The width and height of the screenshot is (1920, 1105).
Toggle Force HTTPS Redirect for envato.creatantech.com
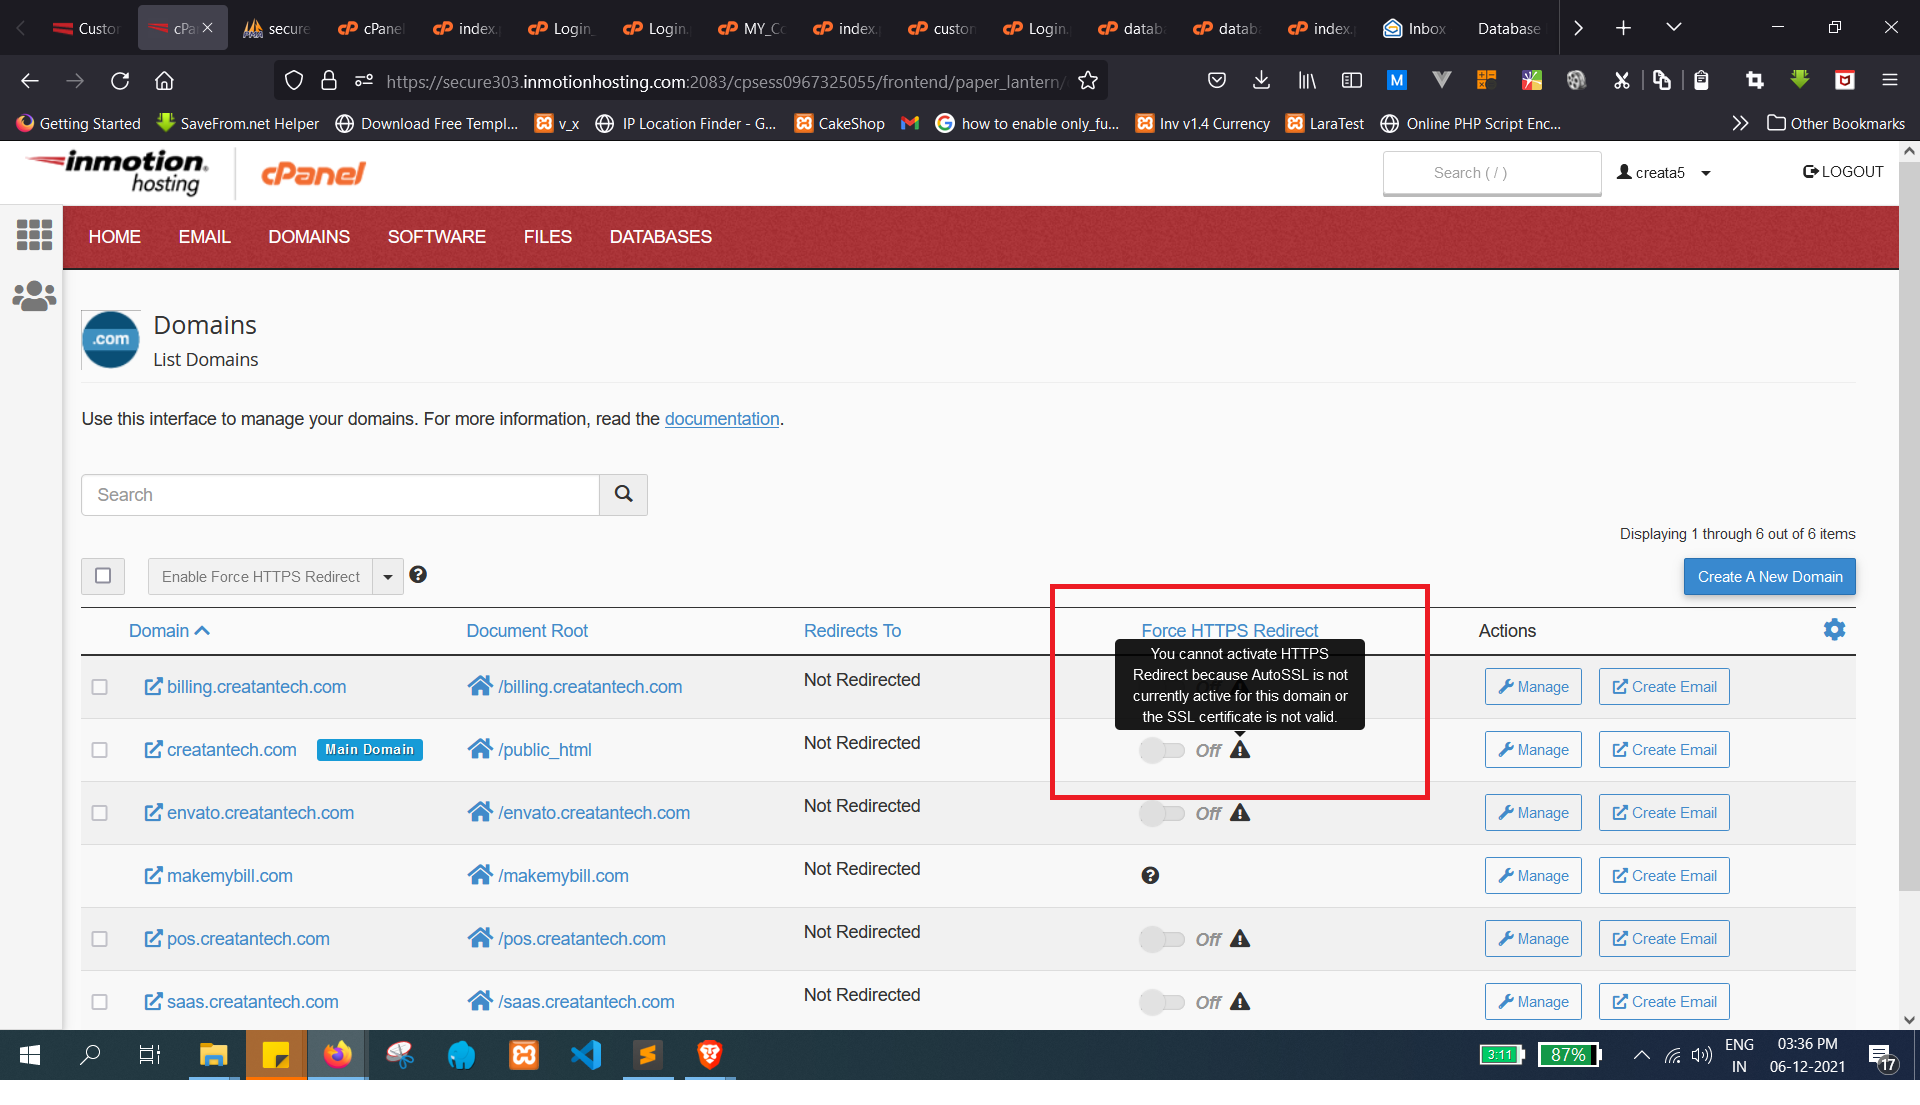click(x=1162, y=813)
